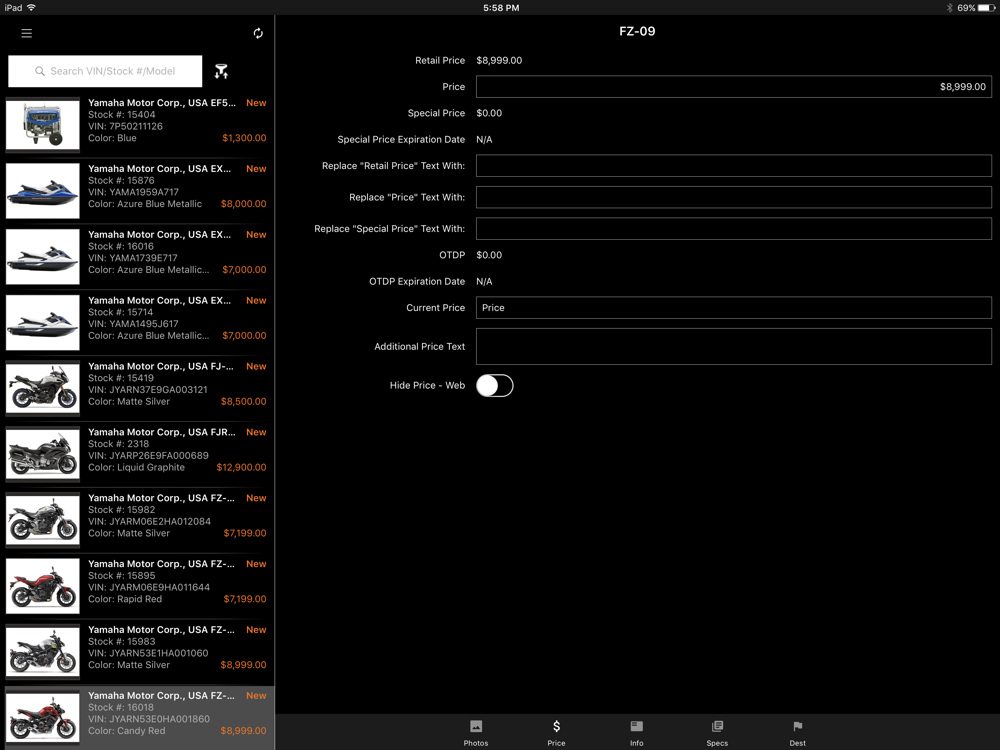This screenshot has width=1000, height=750.
Task: Open thumbnail for VIN YAMA1739E717
Action: click(x=43, y=256)
